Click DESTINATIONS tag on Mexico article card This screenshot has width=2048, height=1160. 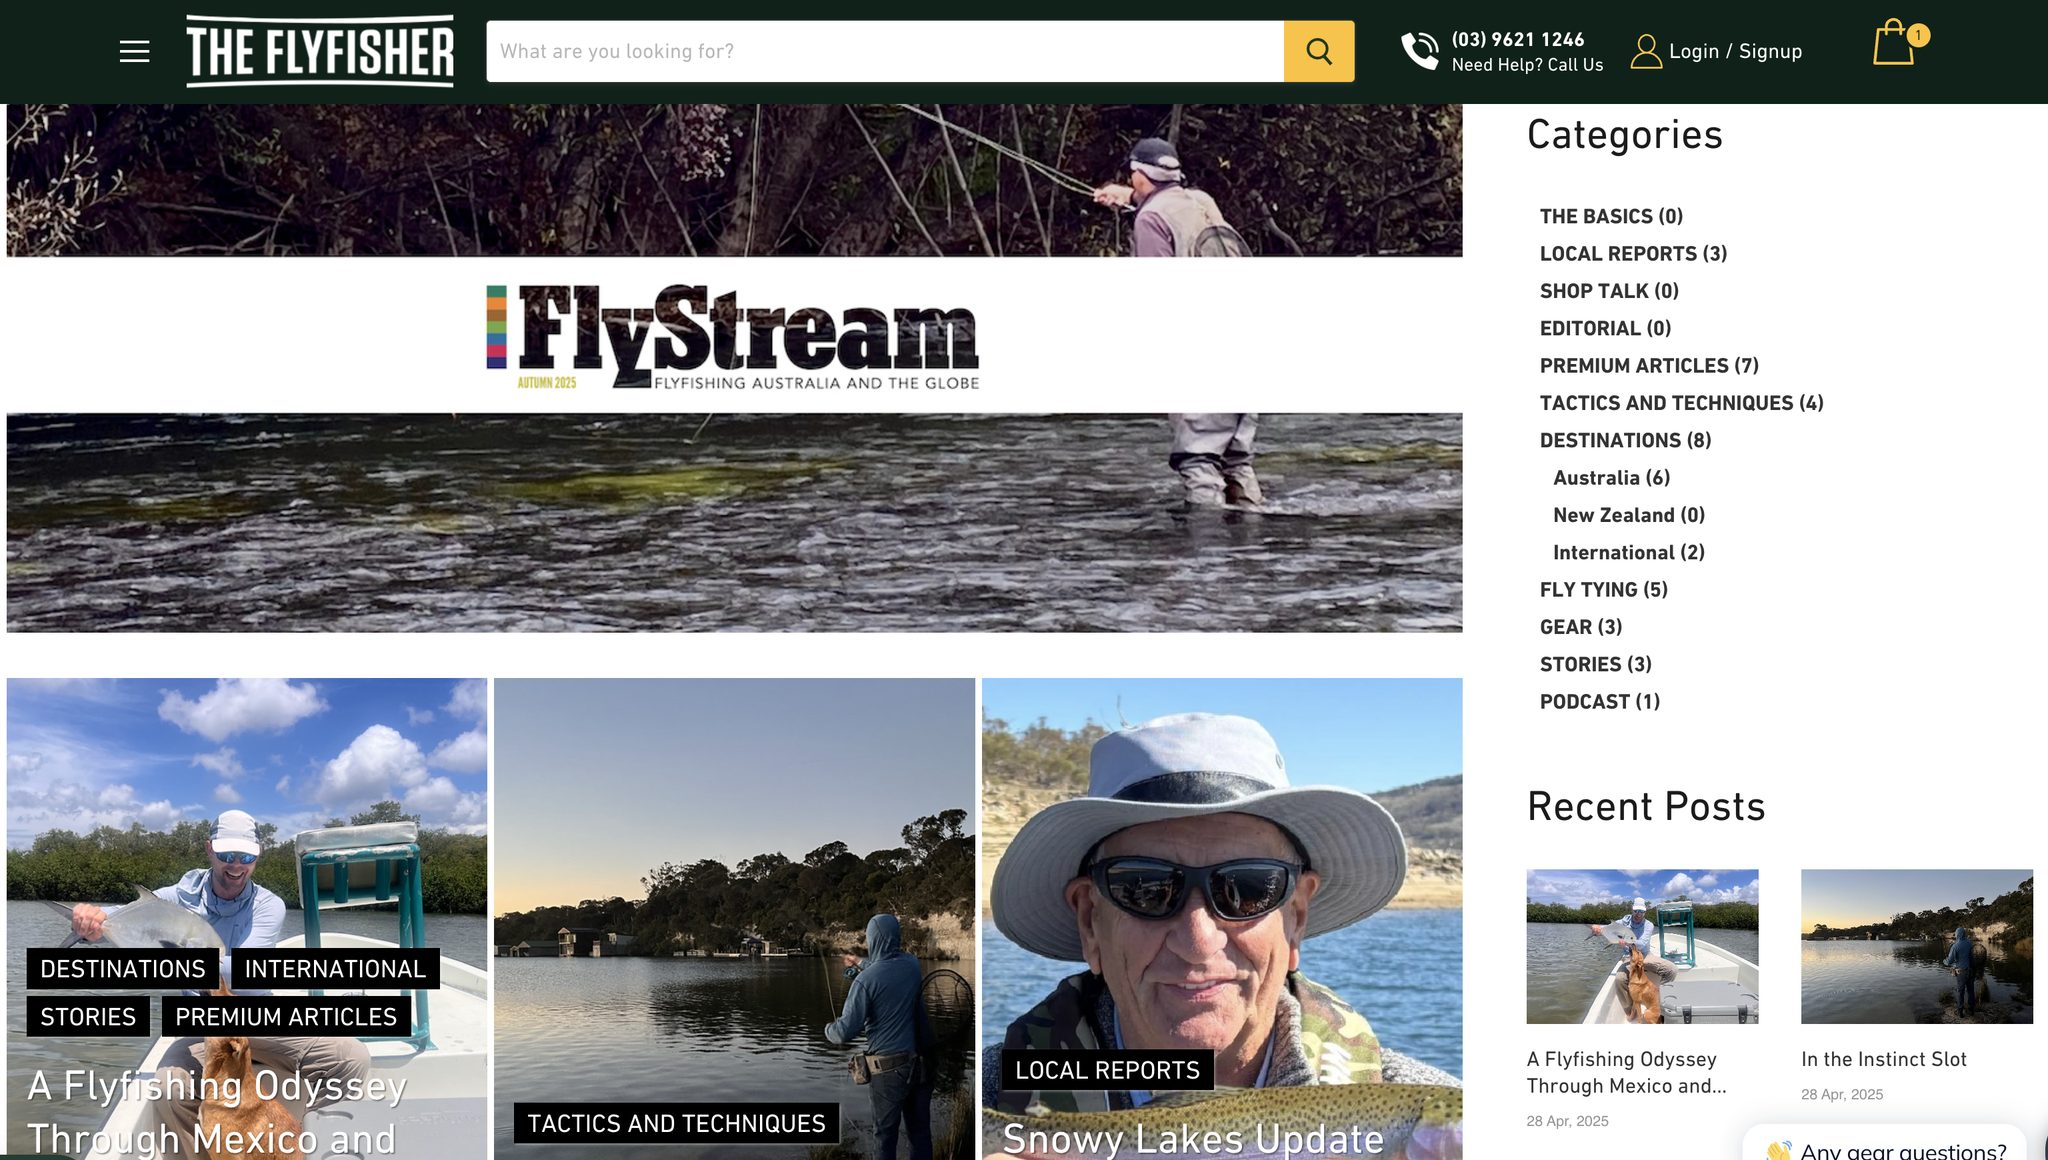(122, 969)
